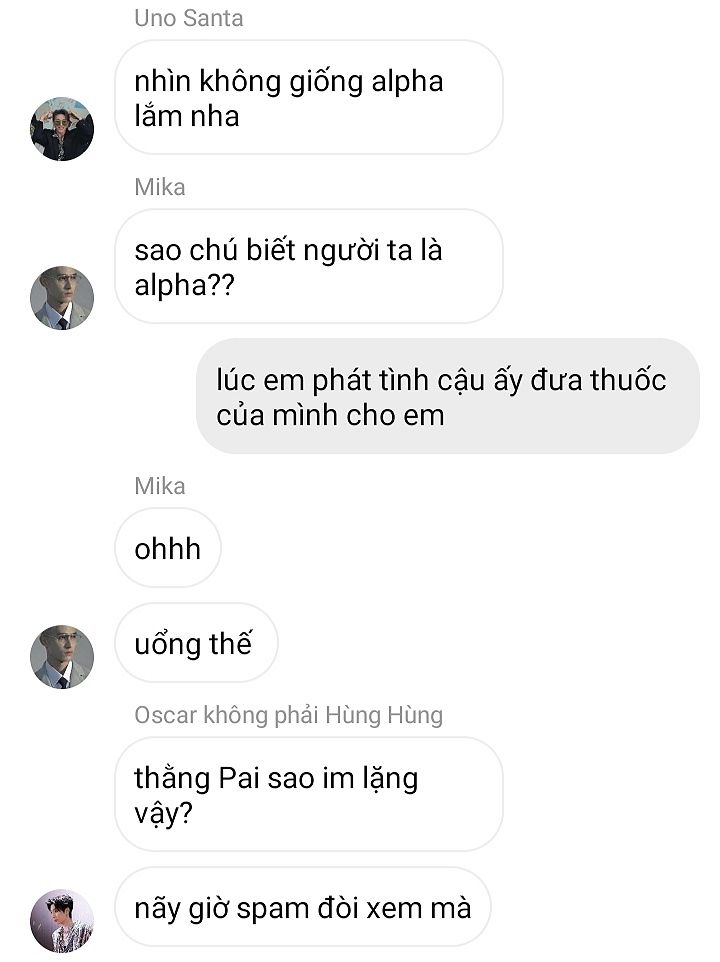The height and width of the screenshot is (962, 720).
Task: Open Uno Santa's profile avatar
Action: tap(62, 129)
